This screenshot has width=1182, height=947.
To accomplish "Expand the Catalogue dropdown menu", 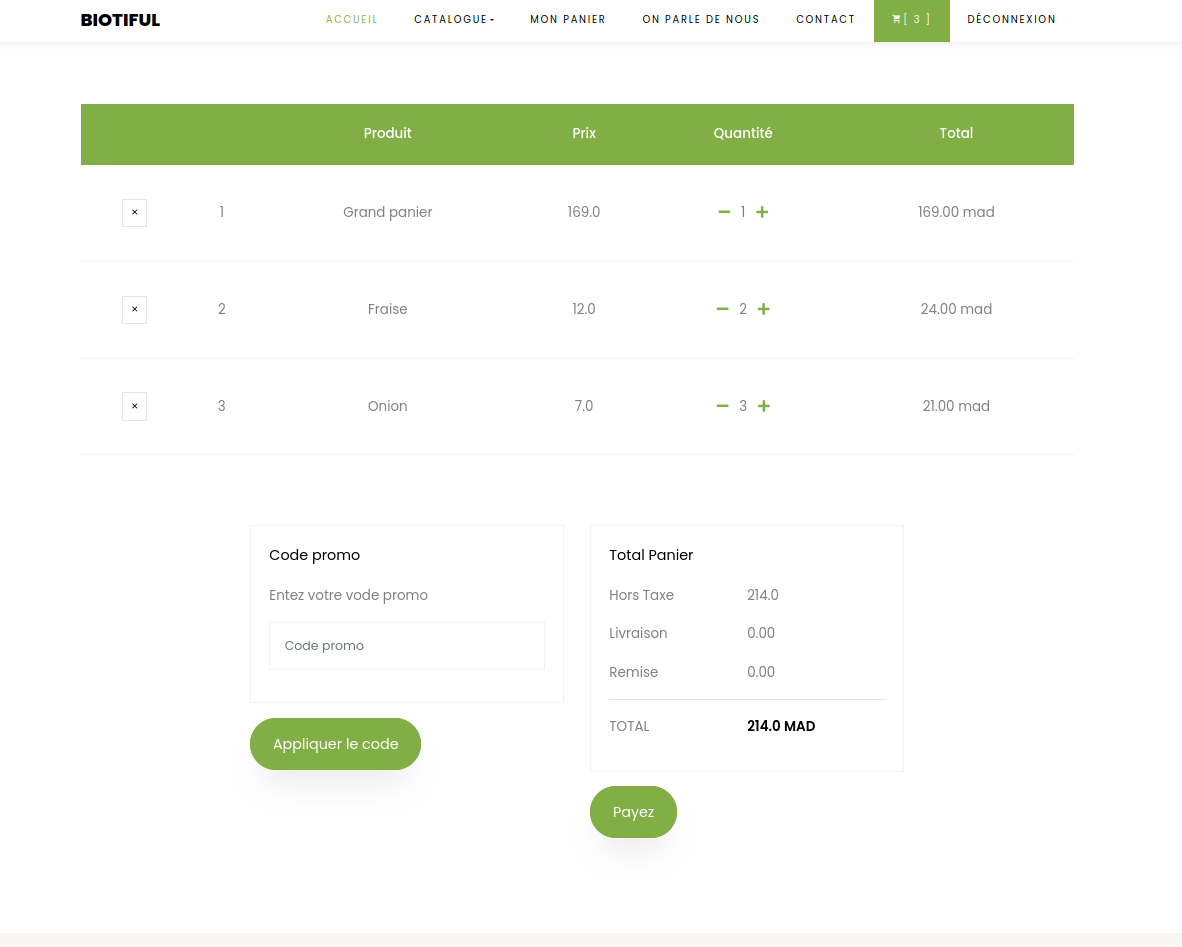I will [x=454, y=20].
